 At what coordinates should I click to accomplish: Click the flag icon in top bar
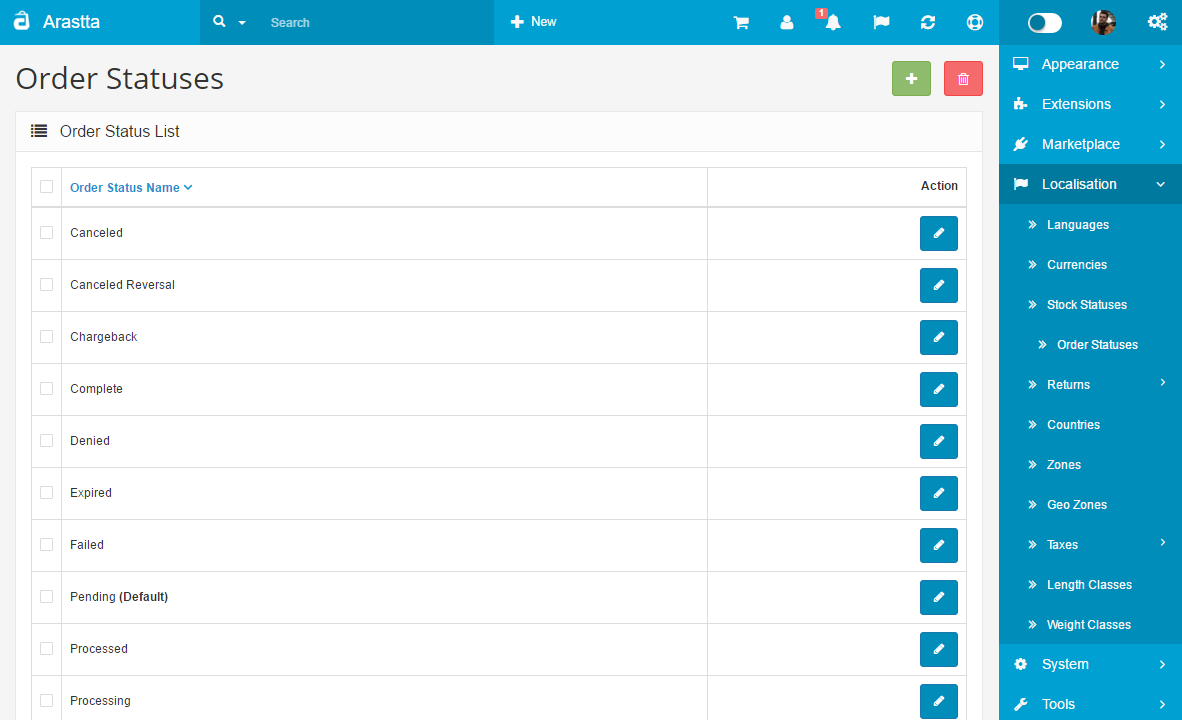(x=881, y=23)
